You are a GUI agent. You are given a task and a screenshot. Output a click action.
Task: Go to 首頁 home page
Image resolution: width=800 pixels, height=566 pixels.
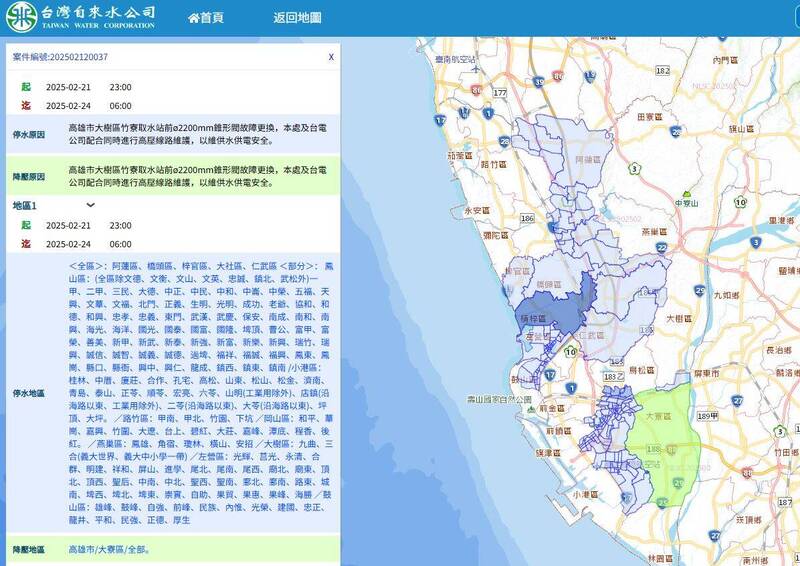tap(205, 18)
